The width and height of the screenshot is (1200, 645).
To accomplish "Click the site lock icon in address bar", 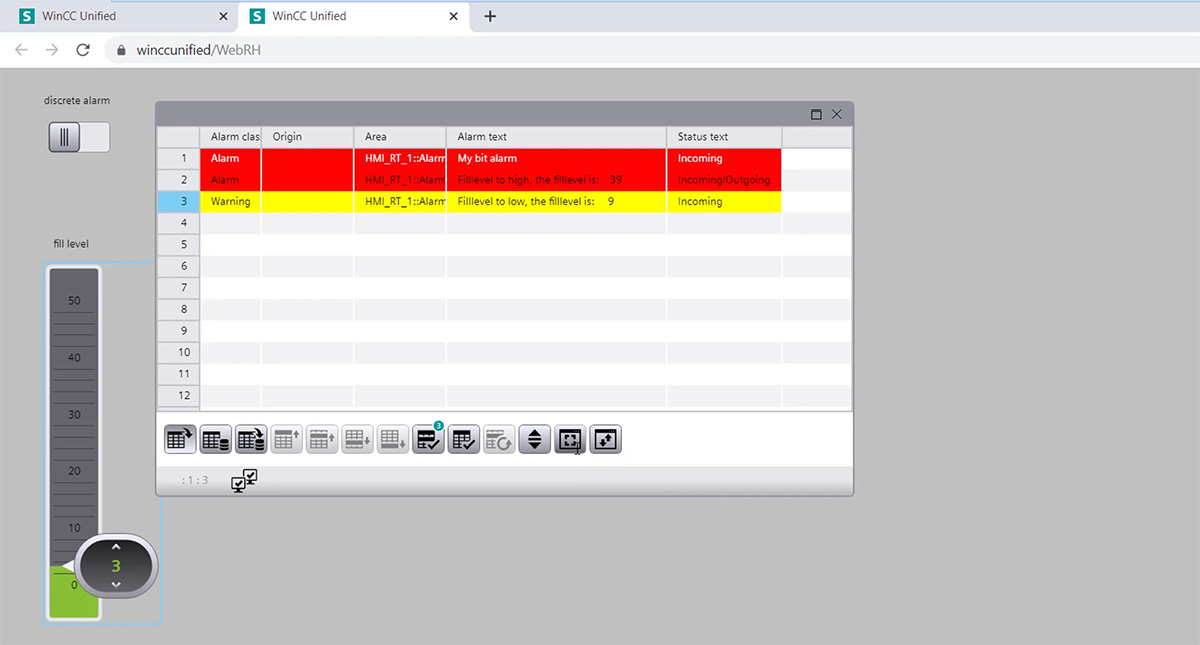I will tap(122, 50).
